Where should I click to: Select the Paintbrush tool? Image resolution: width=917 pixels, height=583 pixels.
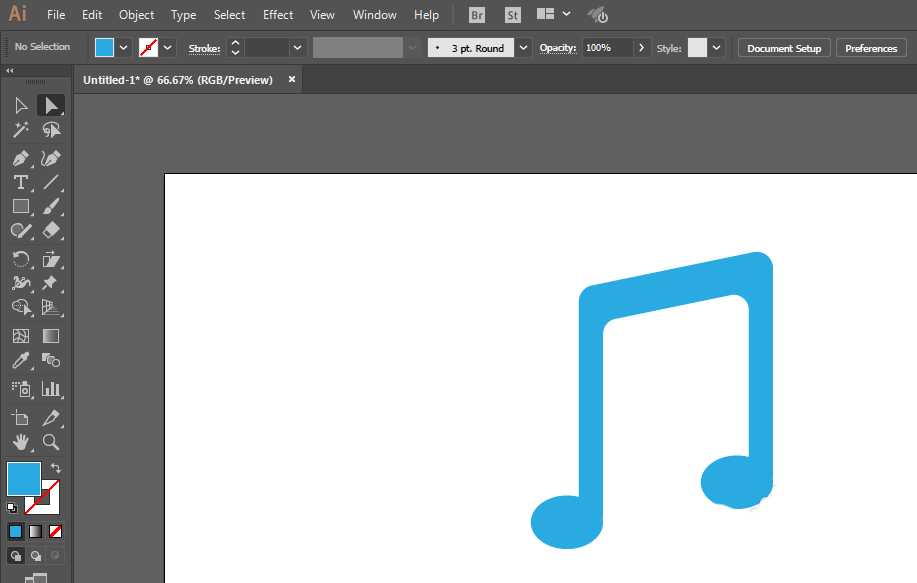[51, 207]
